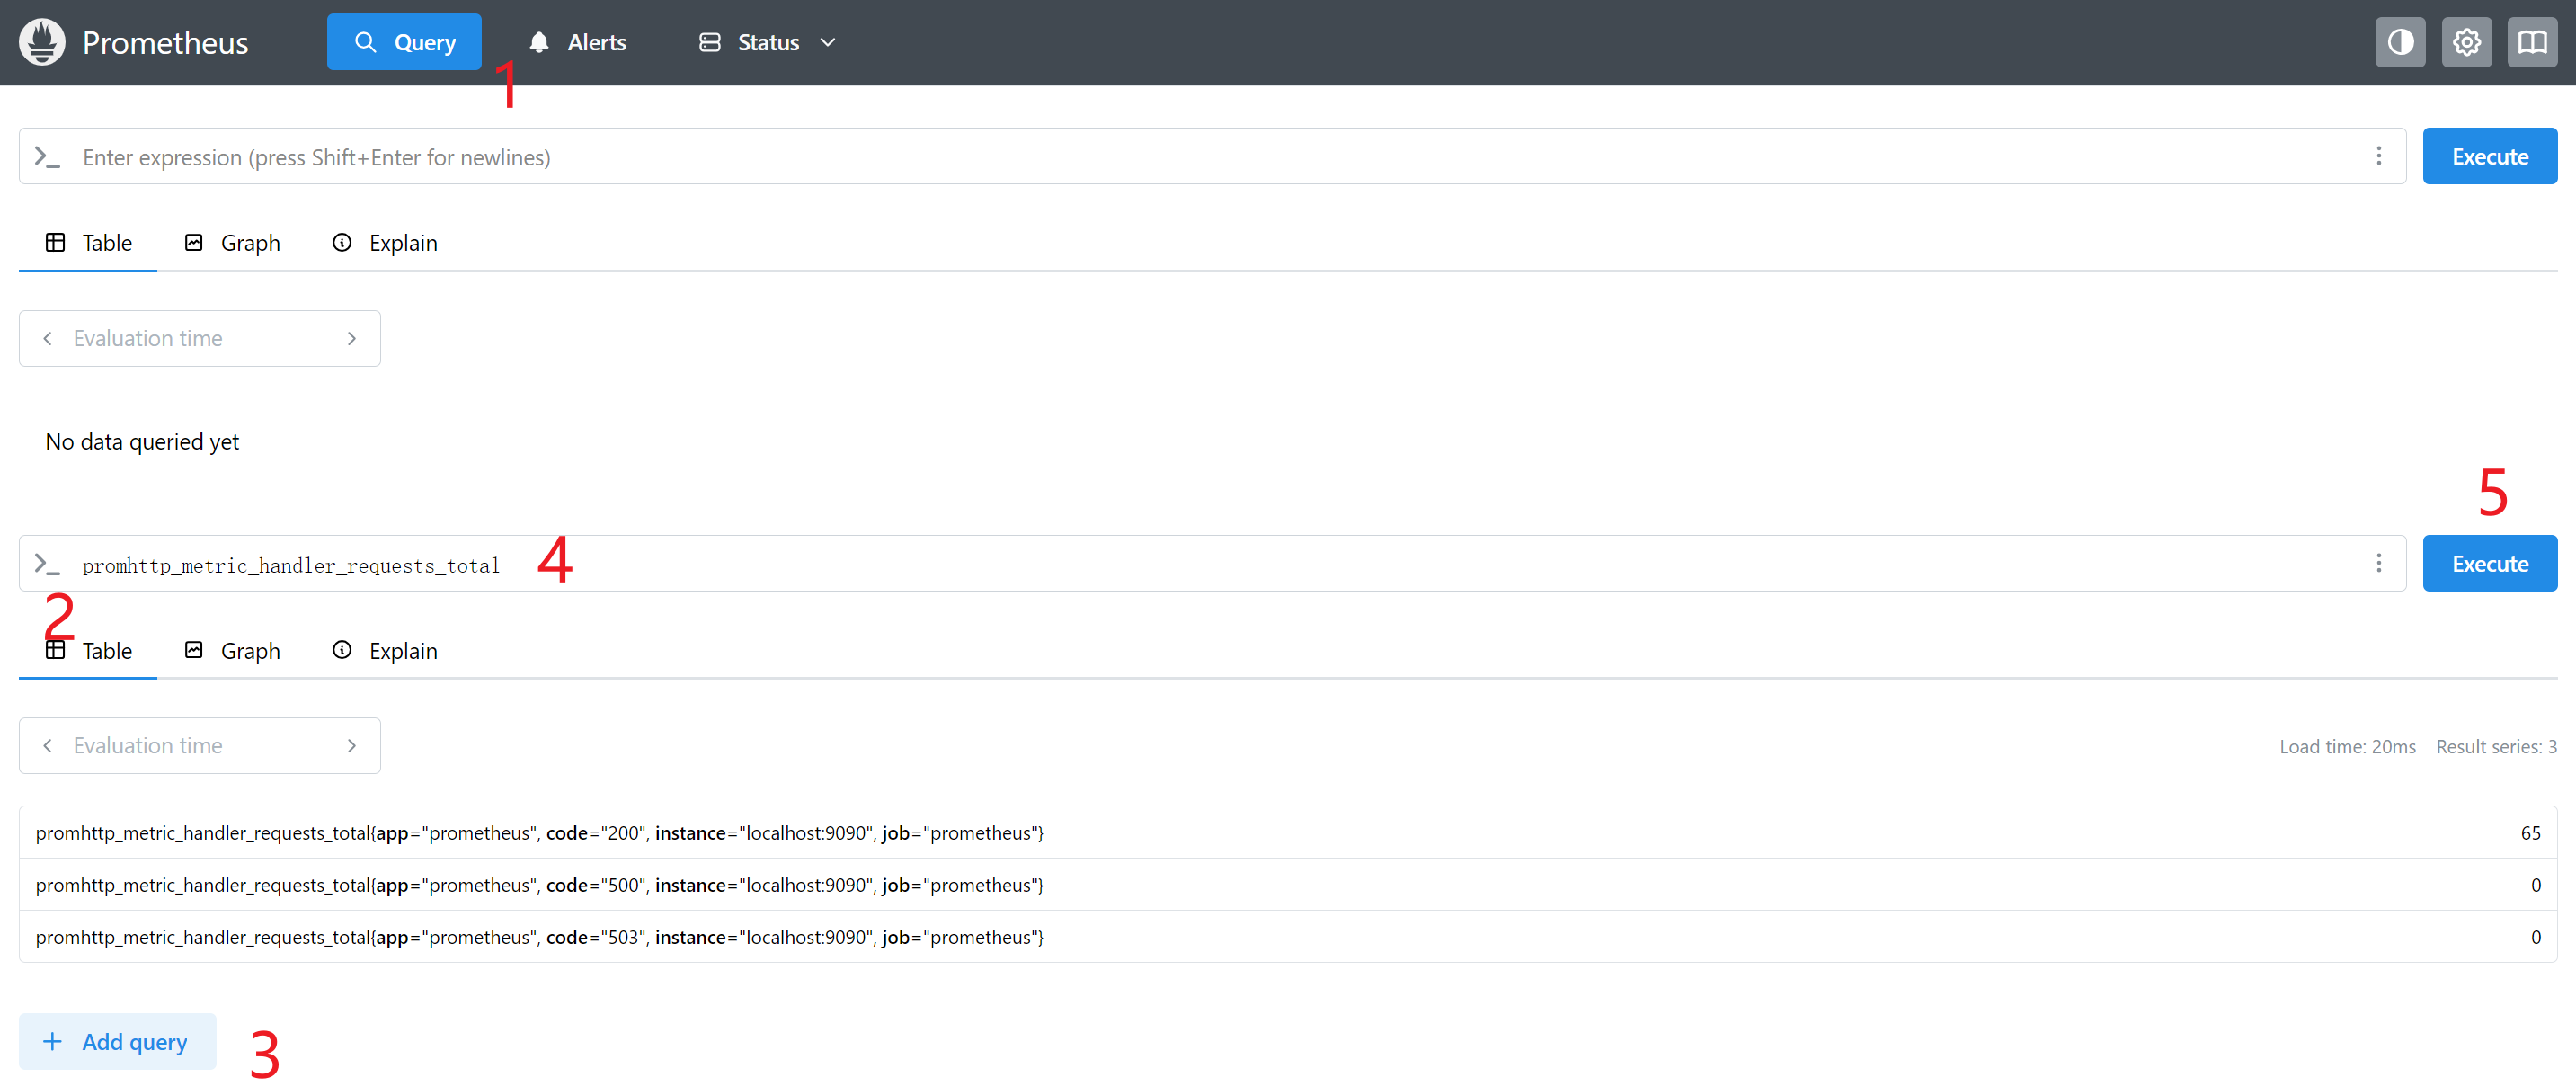Click the "No data queried yet" message

coord(142,442)
